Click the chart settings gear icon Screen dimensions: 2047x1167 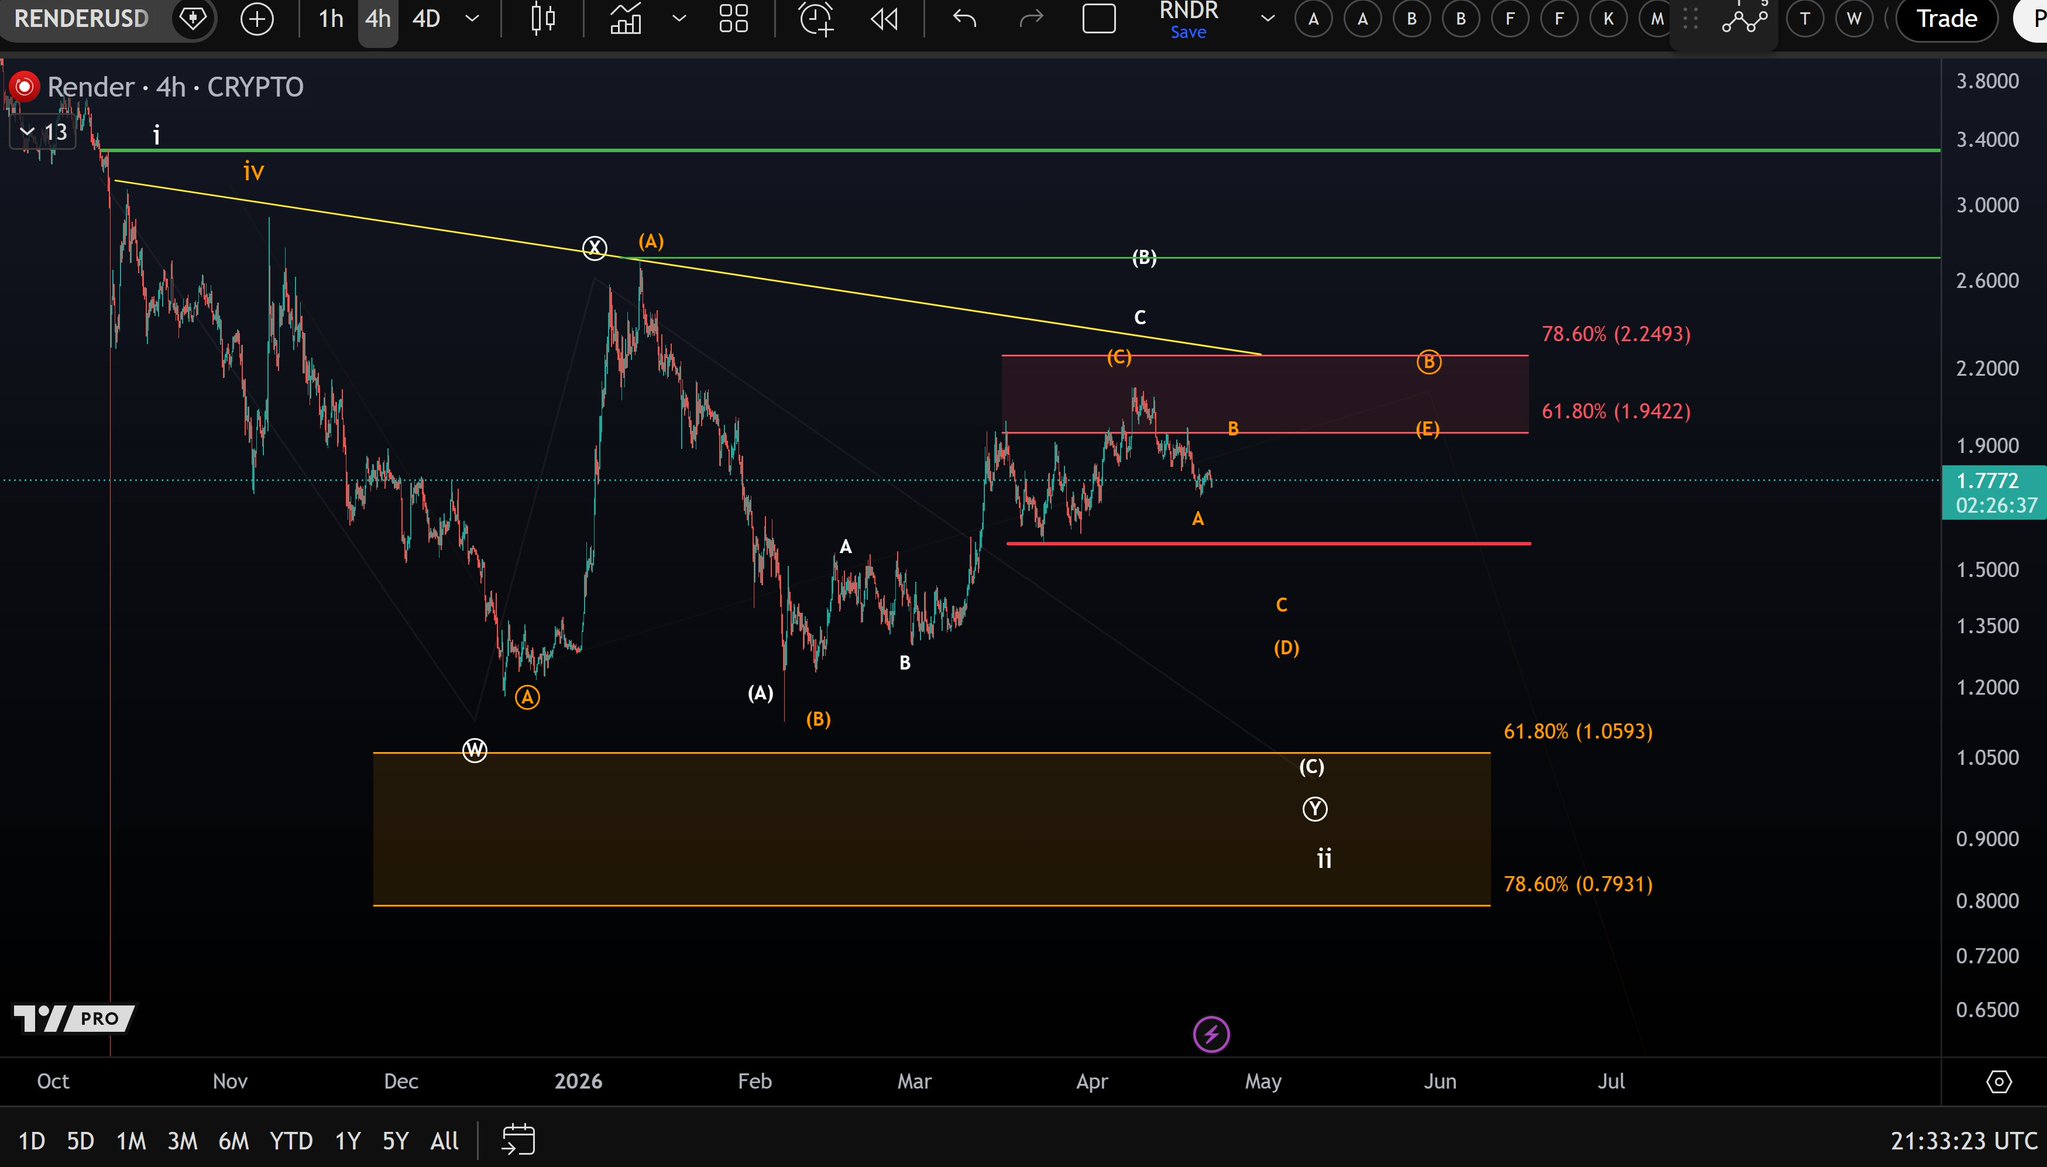1998,1081
